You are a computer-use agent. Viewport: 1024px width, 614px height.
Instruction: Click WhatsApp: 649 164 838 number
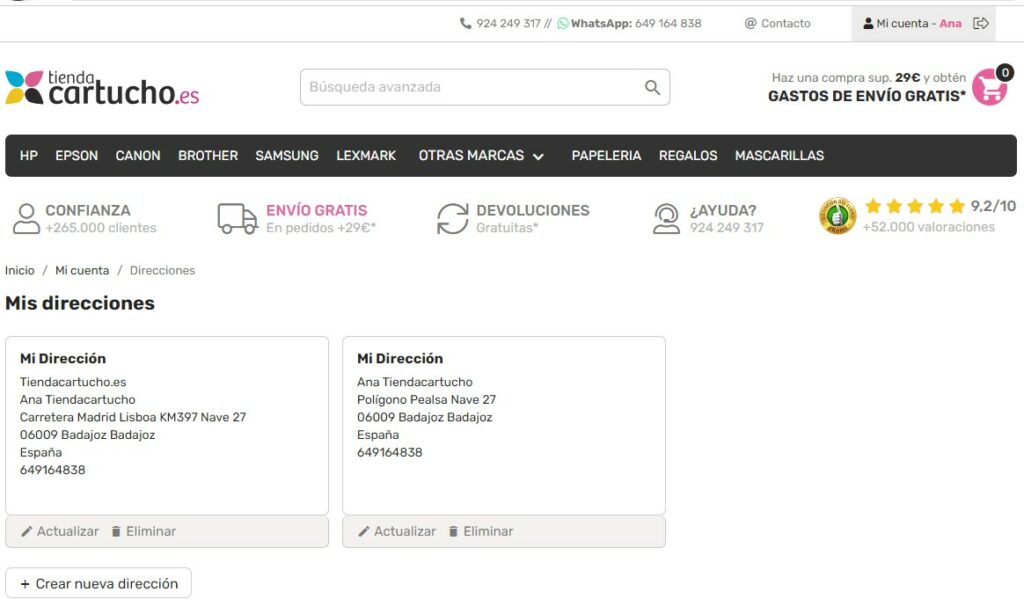(x=635, y=24)
